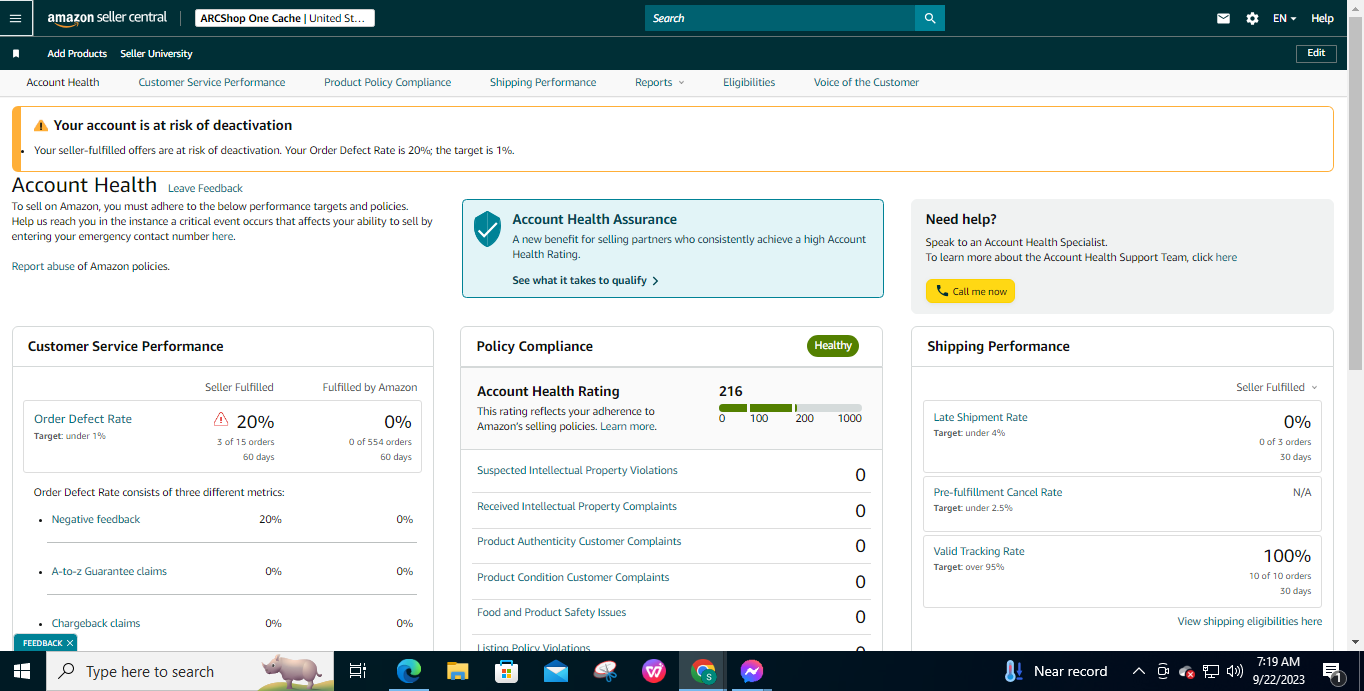Viewport: 1364px width, 691px height.
Task: Open the ARCShop One Cache account switcher
Action: click(x=285, y=18)
